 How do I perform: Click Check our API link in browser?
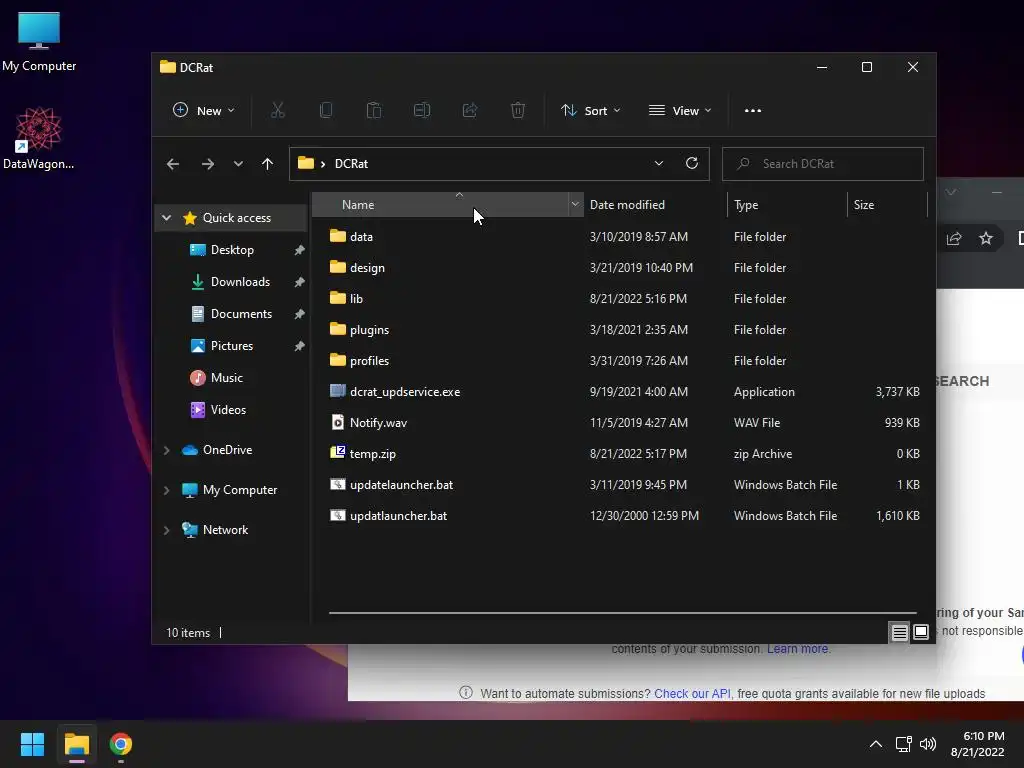(692, 694)
